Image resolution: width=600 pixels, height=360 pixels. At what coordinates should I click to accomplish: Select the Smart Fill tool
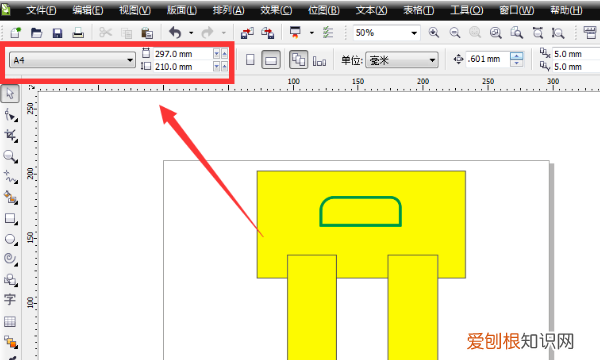click(x=10, y=198)
